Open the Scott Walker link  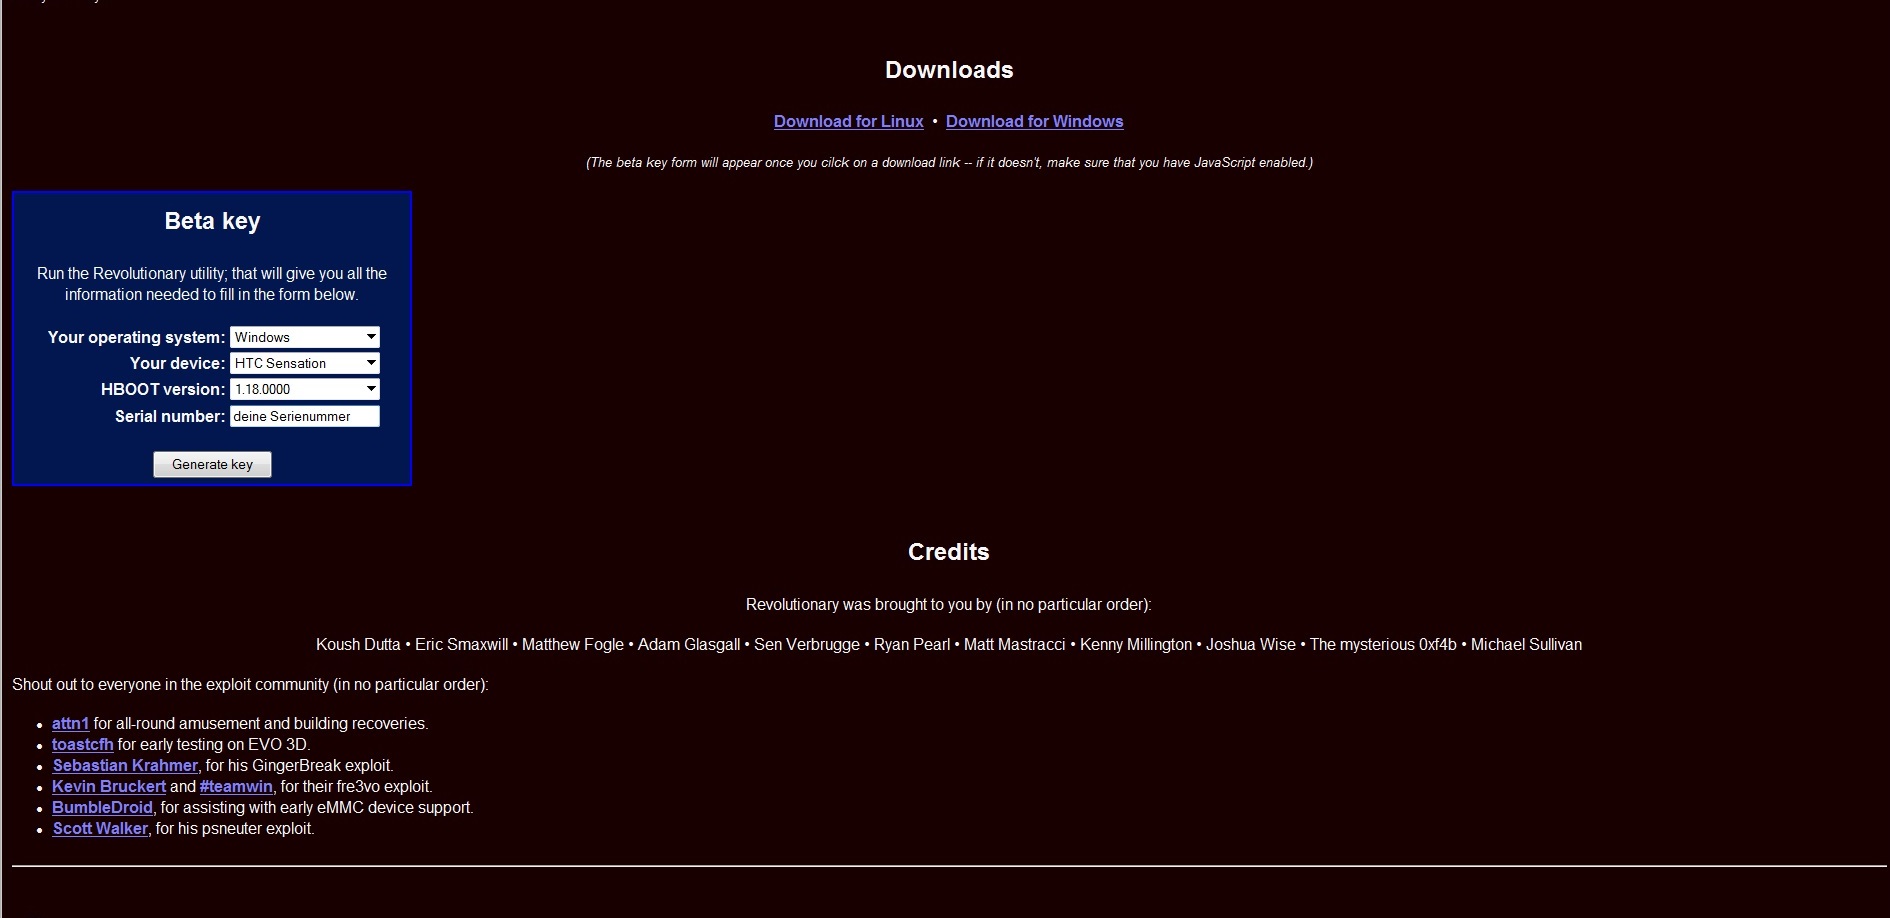tap(100, 828)
